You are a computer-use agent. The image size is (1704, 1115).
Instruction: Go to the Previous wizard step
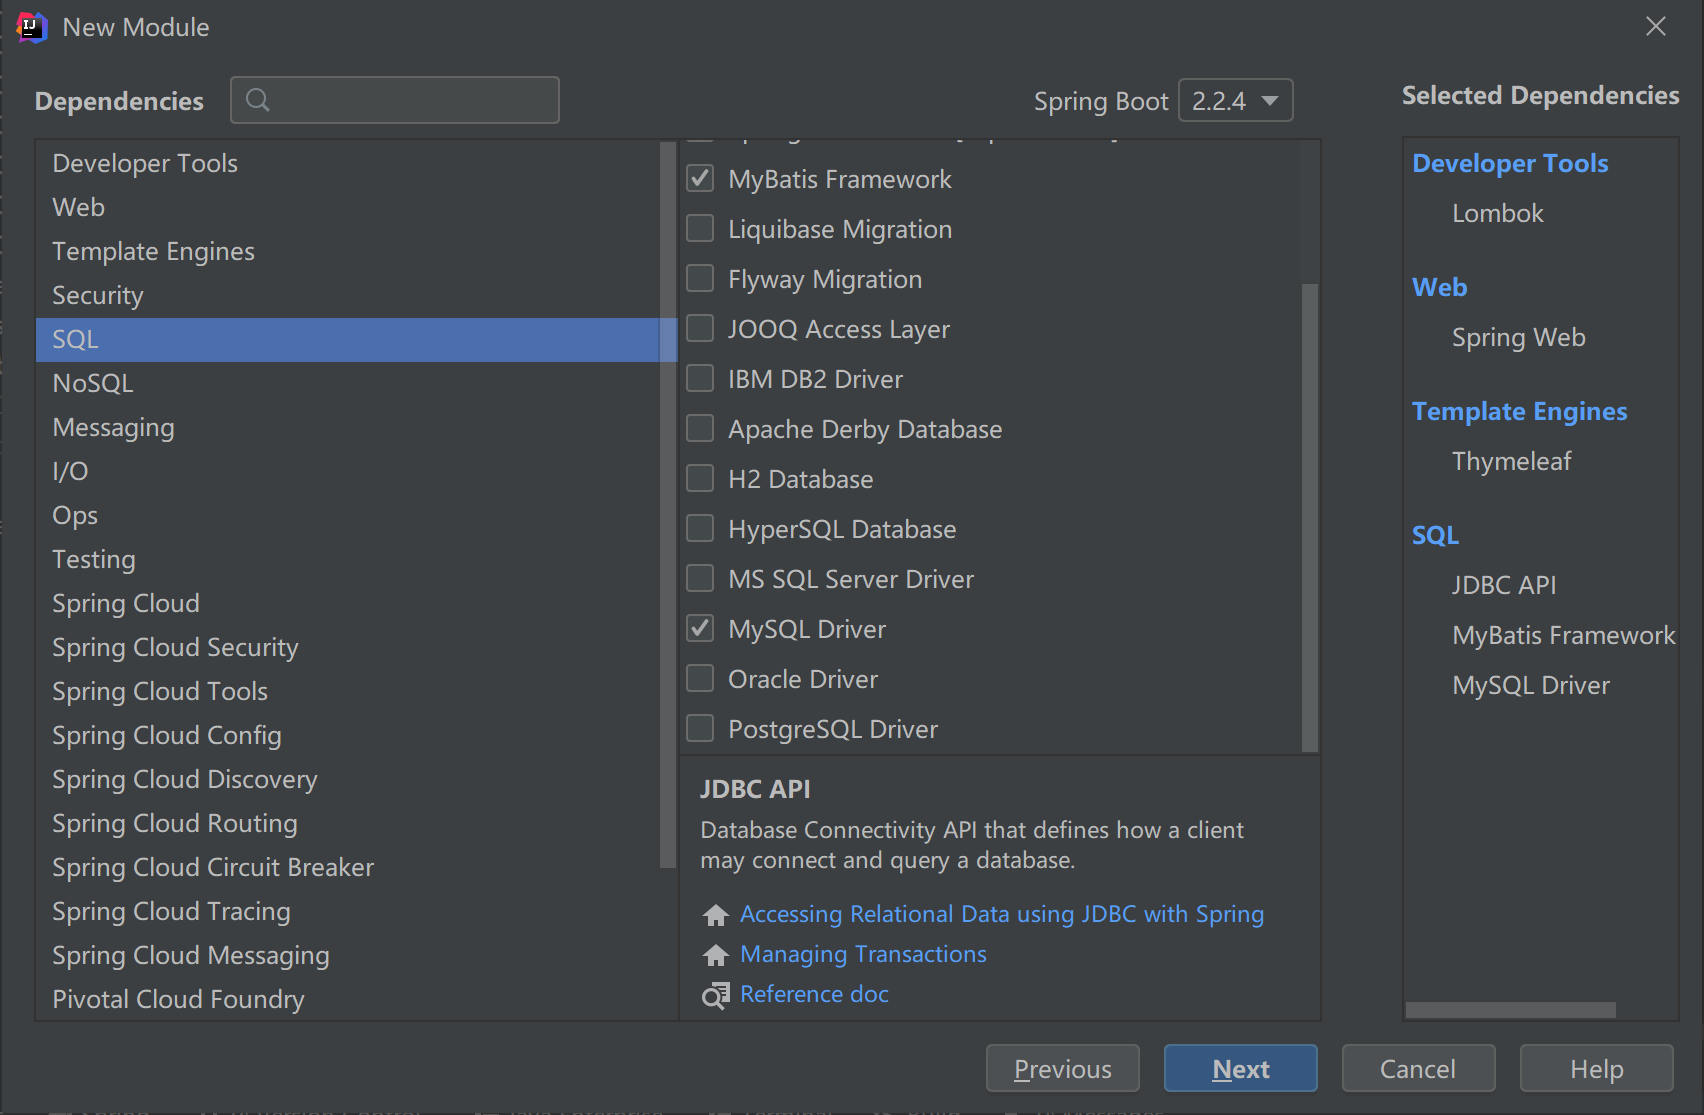(1062, 1069)
